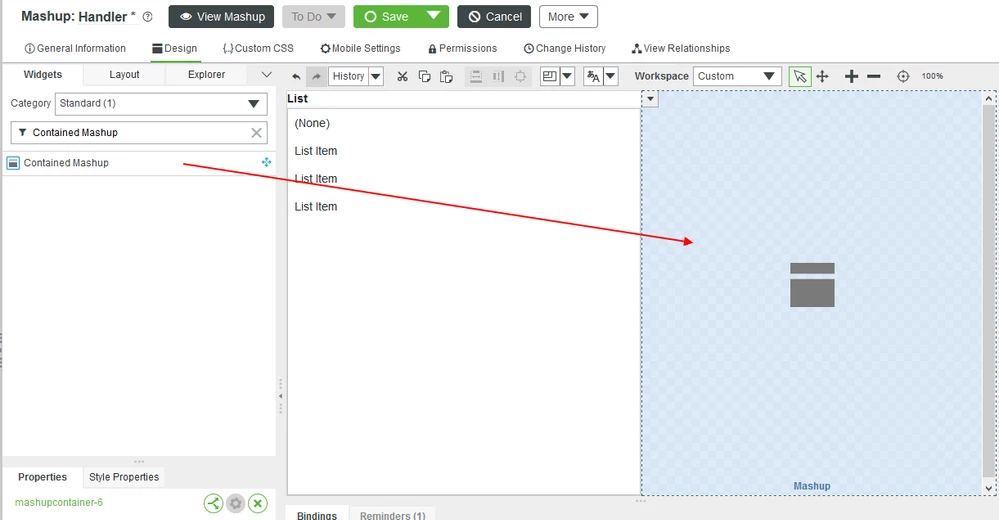Open the Custom CSS tab
999x520 pixels.
[258, 48]
